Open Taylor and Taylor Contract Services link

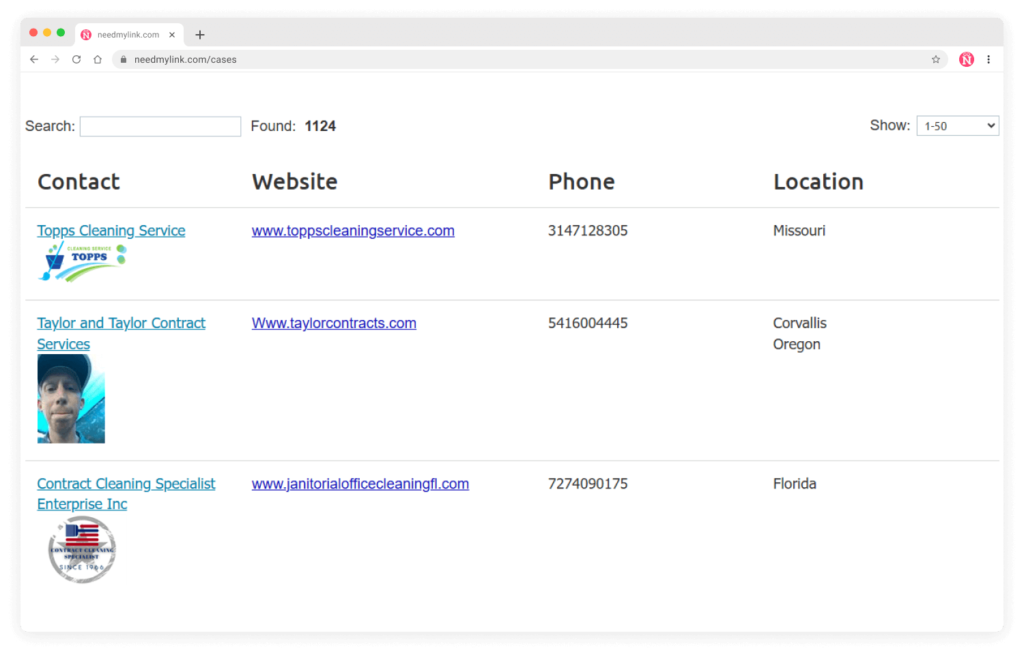121,323
